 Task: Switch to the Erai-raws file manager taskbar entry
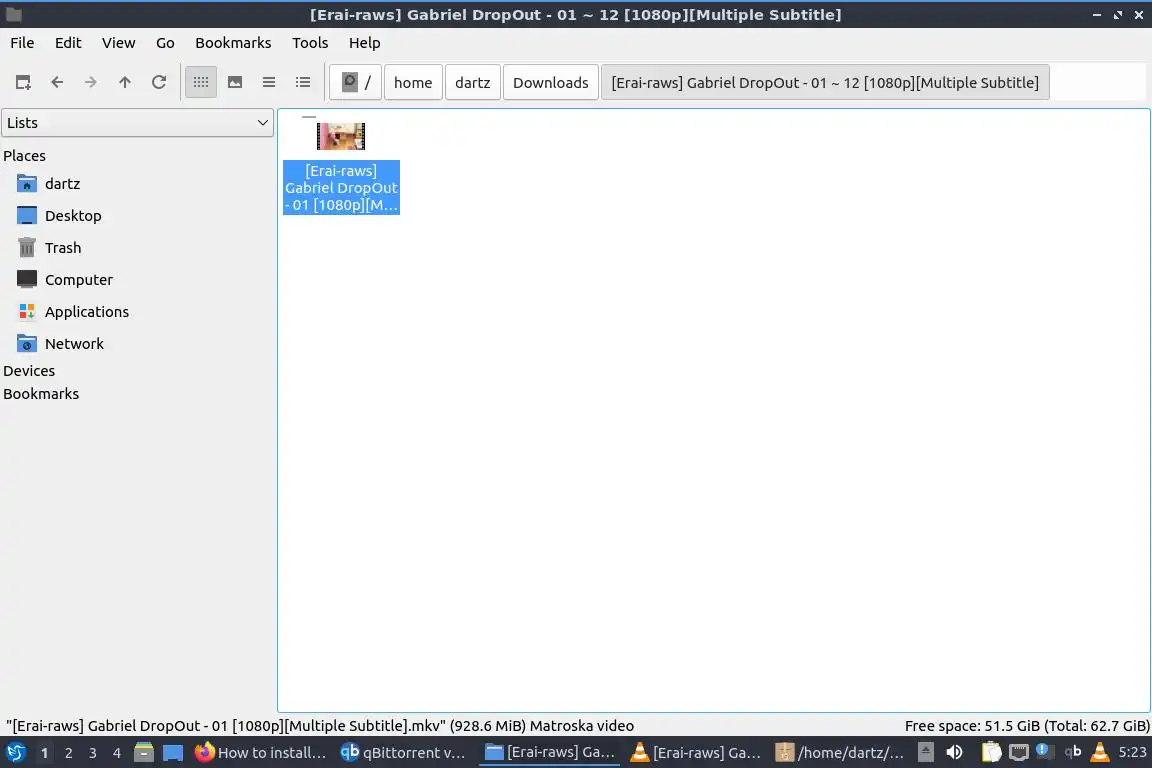pyautogui.click(x=550, y=753)
